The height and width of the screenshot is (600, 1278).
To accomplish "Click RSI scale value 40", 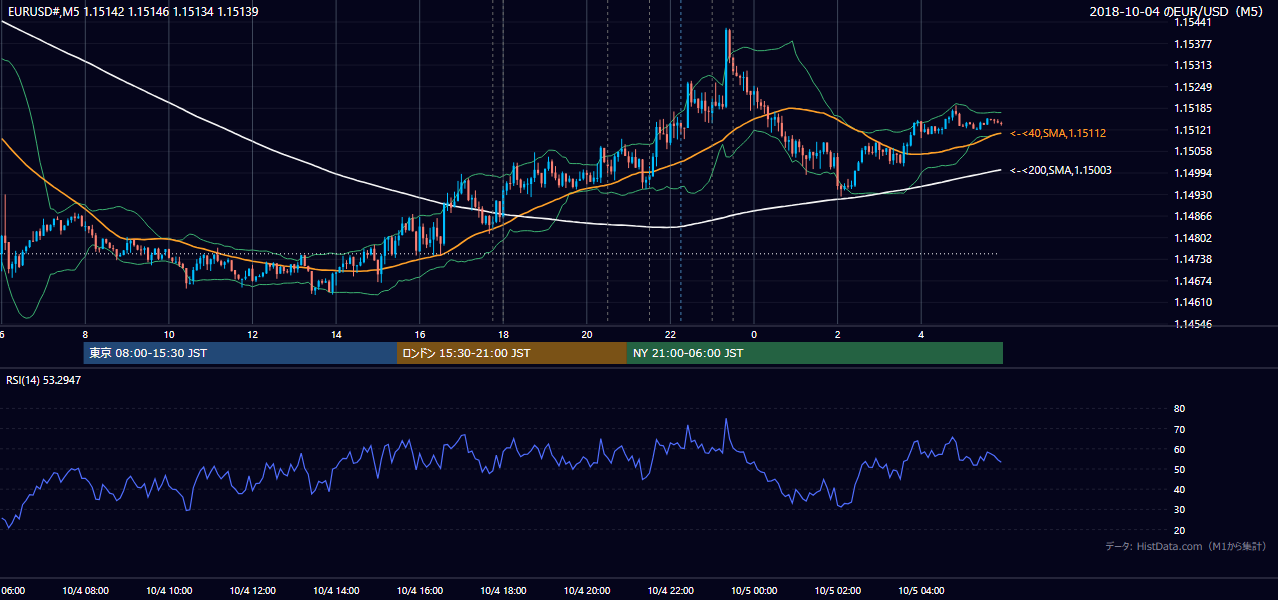I will pyautogui.click(x=1179, y=489).
